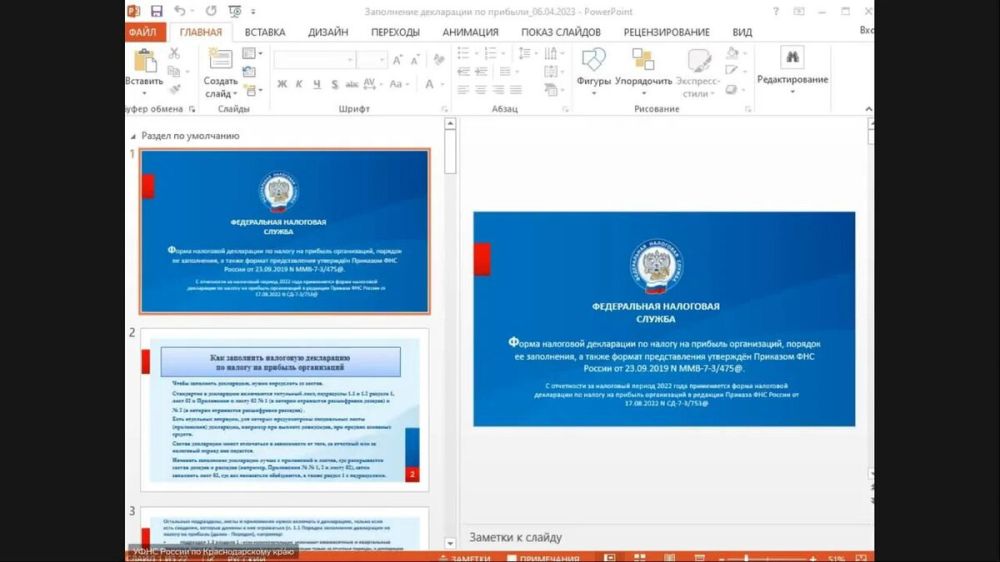Click the Cut scissors icon
The width and height of the screenshot is (1000, 562).
click(x=174, y=54)
